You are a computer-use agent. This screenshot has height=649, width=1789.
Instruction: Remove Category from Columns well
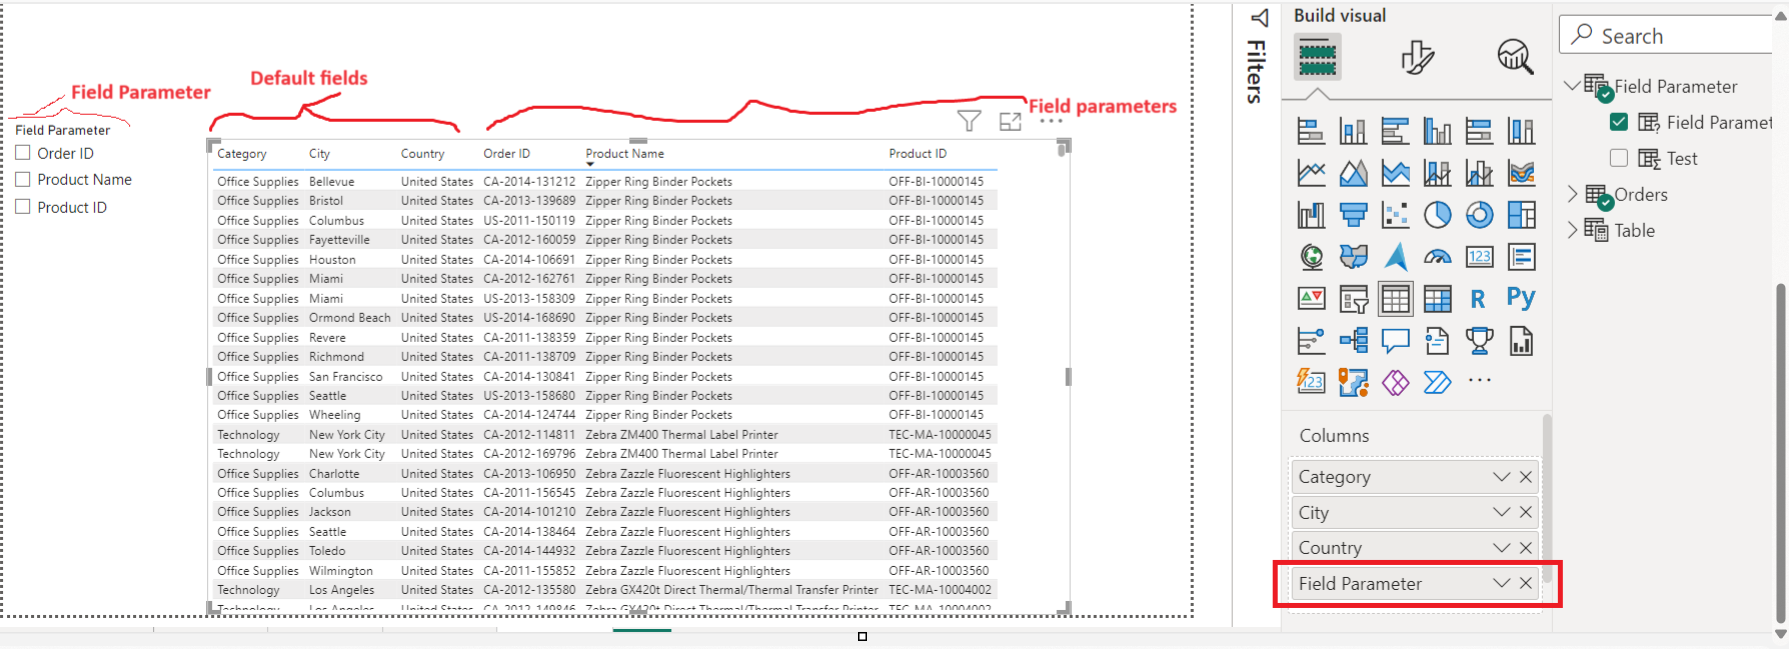[1526, 477]
